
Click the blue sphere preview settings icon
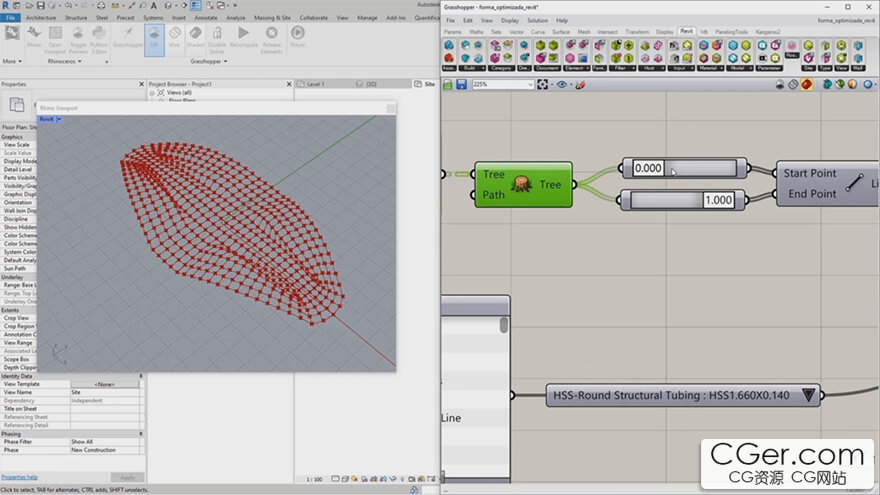(868, 84)
